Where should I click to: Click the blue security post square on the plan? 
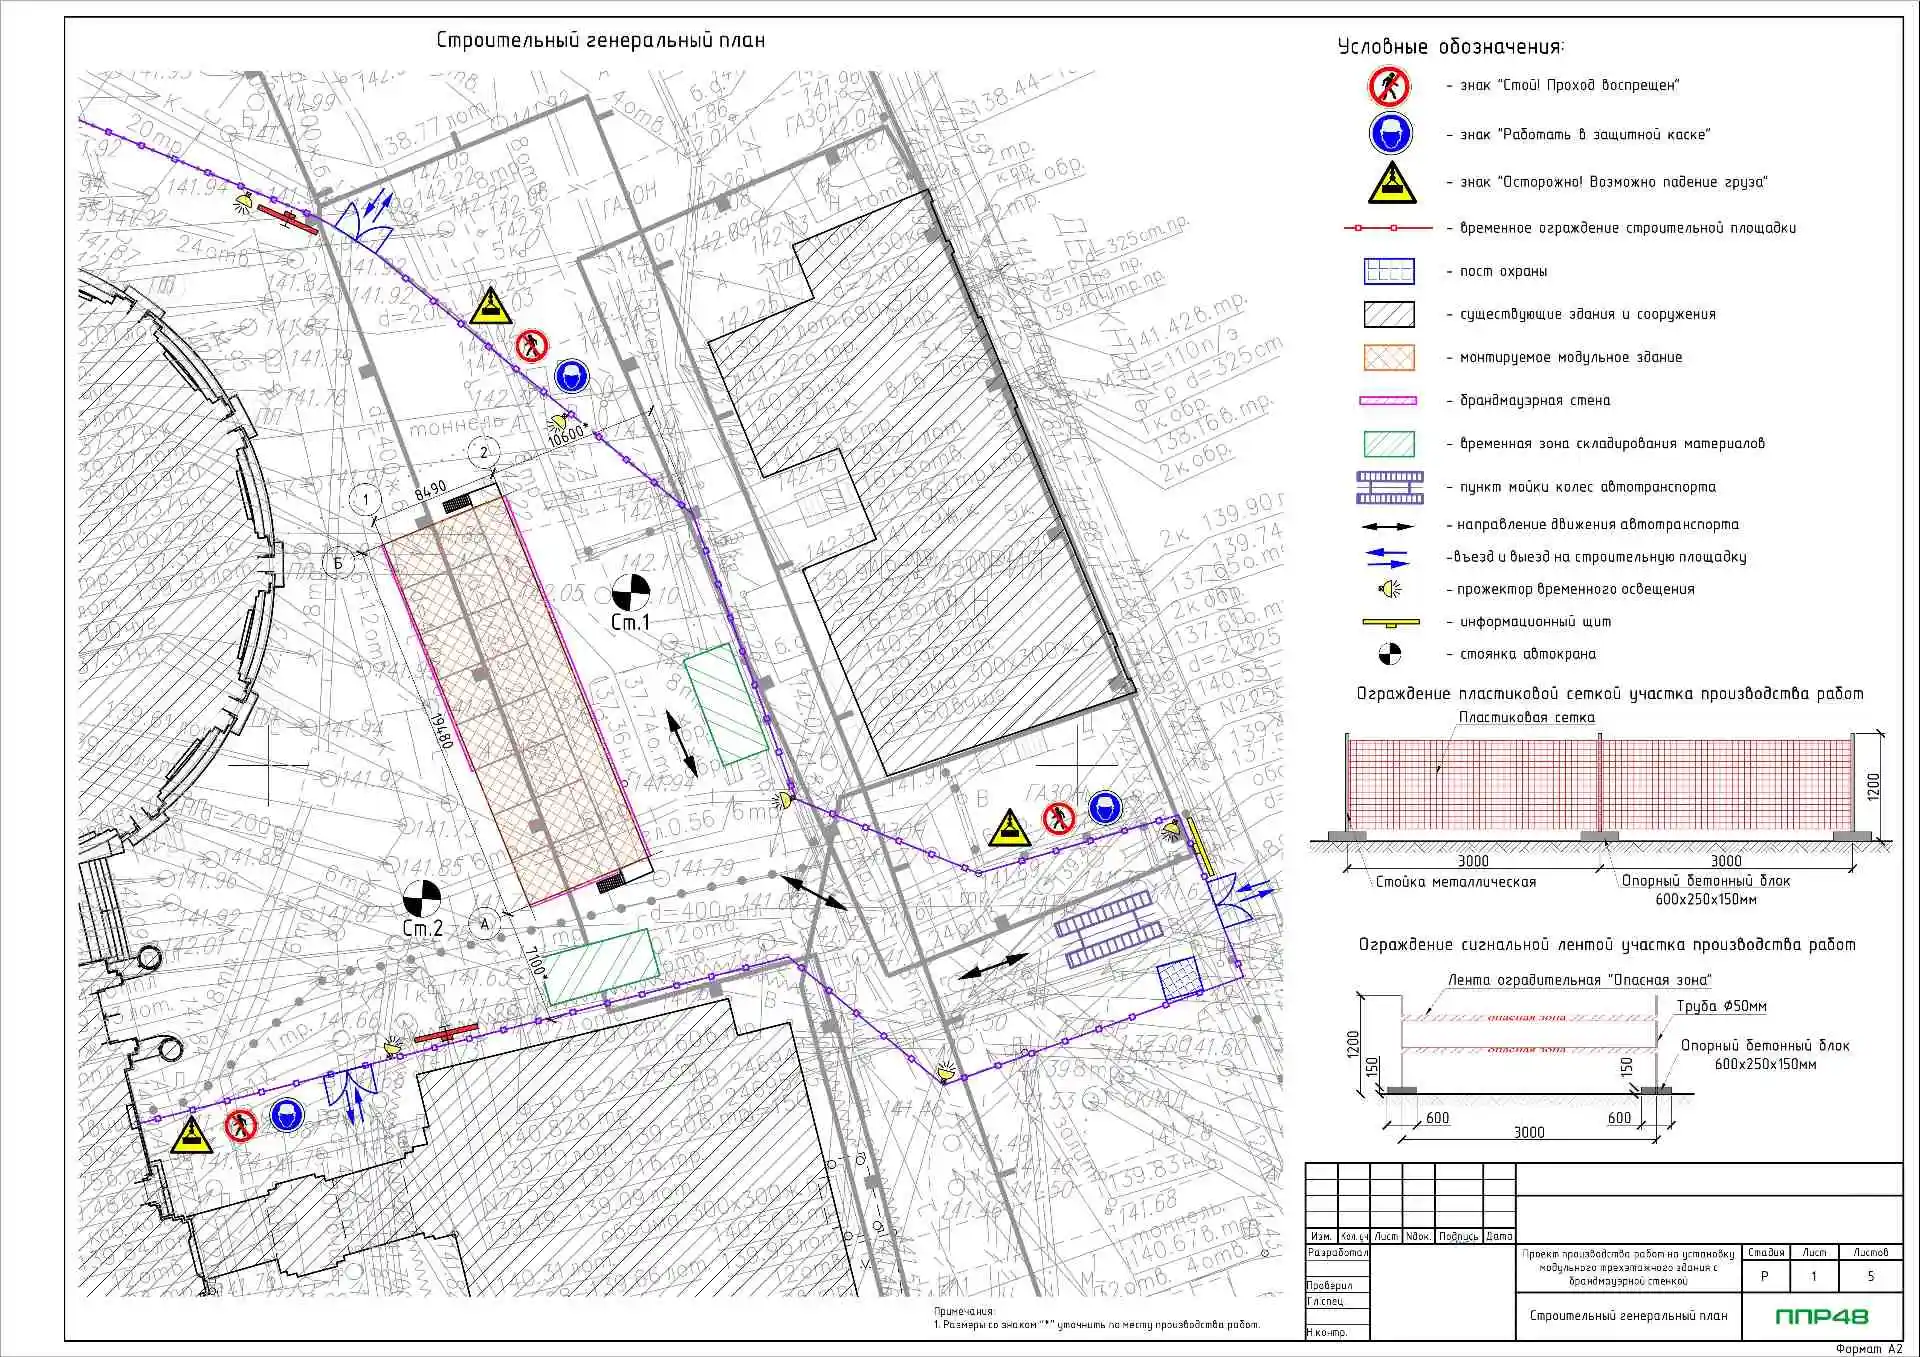tap(1180, 979)
